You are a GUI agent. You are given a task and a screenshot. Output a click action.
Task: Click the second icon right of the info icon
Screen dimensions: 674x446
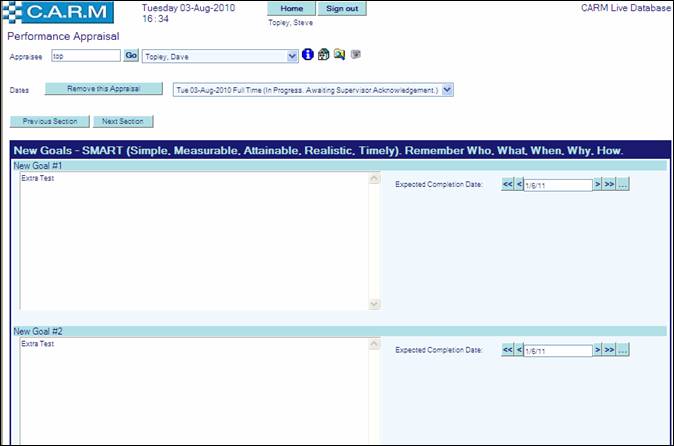point(324,55)
